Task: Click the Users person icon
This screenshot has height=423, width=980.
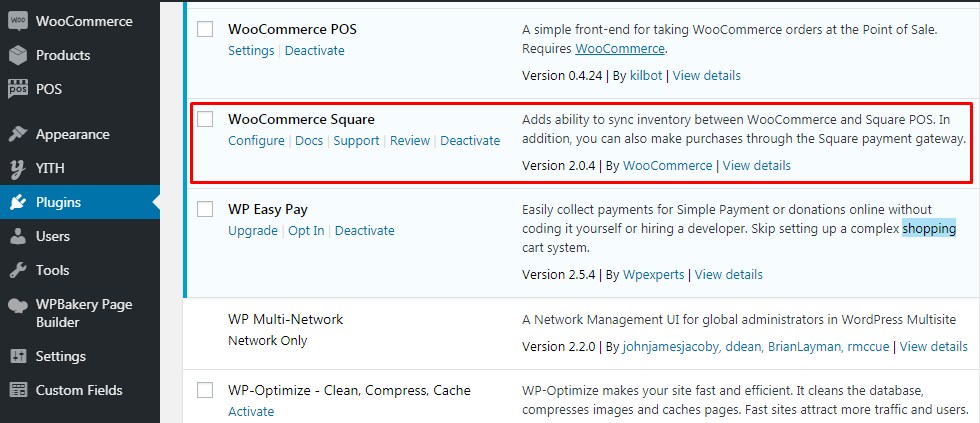Action: click(x=18, y=236)
